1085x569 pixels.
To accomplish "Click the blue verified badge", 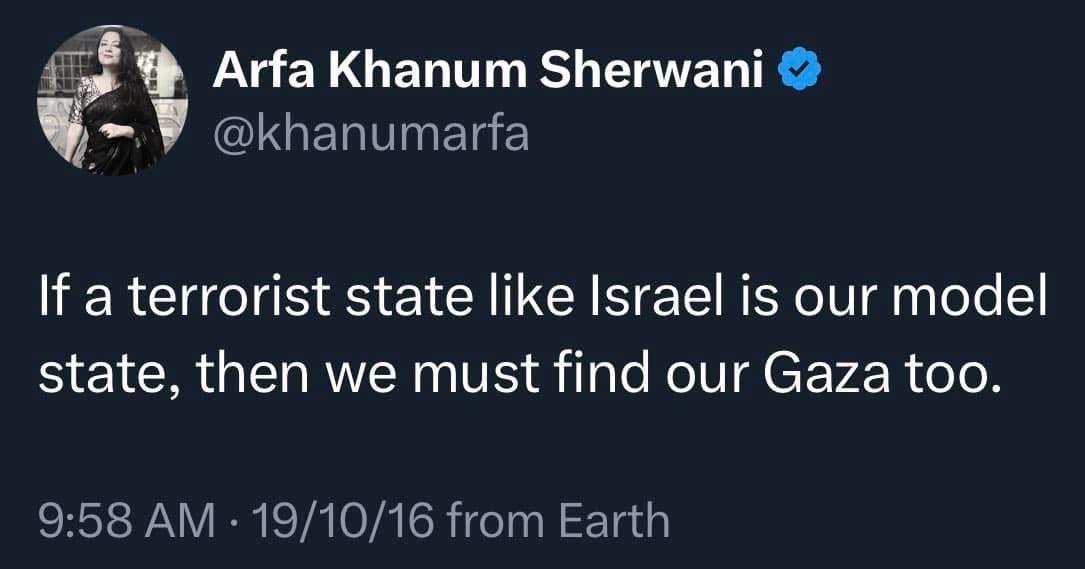I will 802,71.
